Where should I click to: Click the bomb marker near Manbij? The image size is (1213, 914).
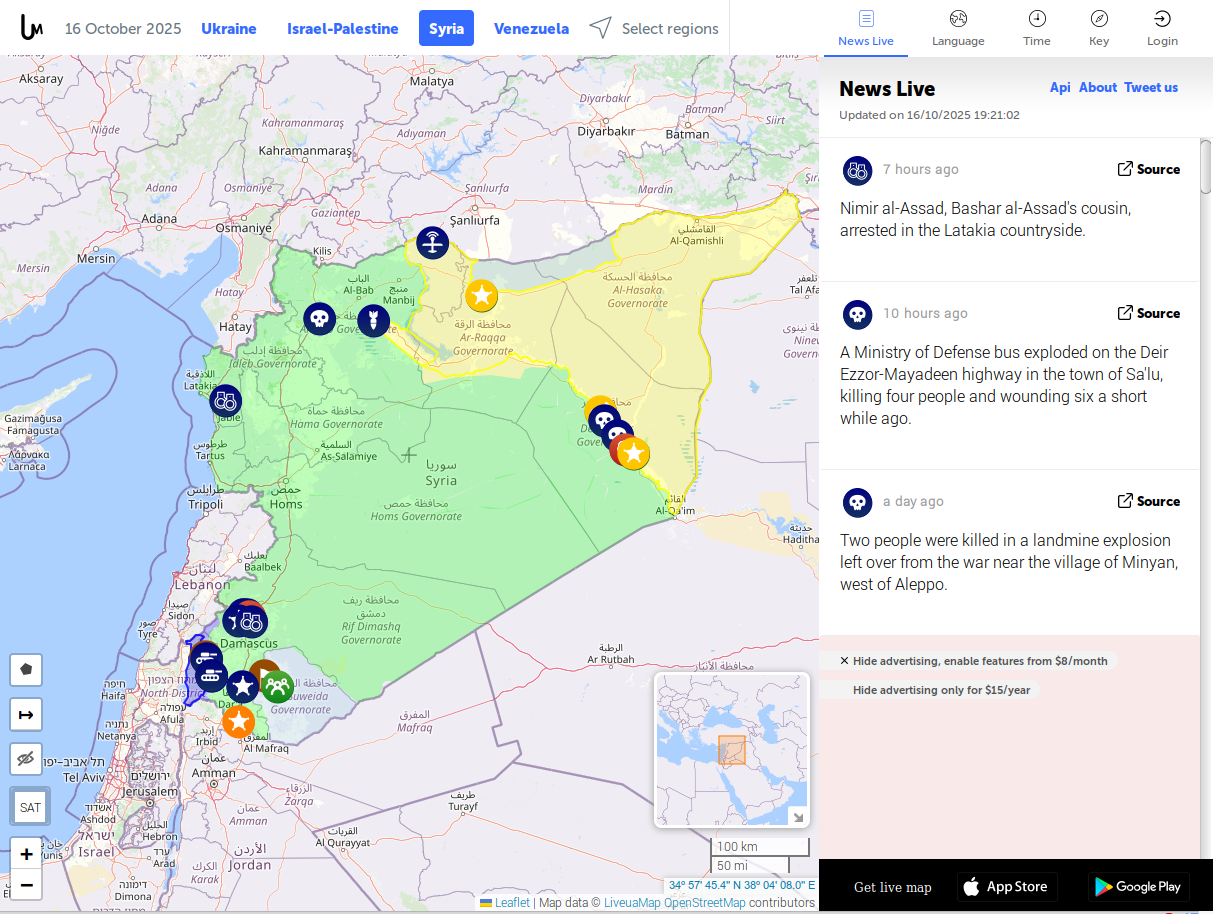tap(373, 320)
